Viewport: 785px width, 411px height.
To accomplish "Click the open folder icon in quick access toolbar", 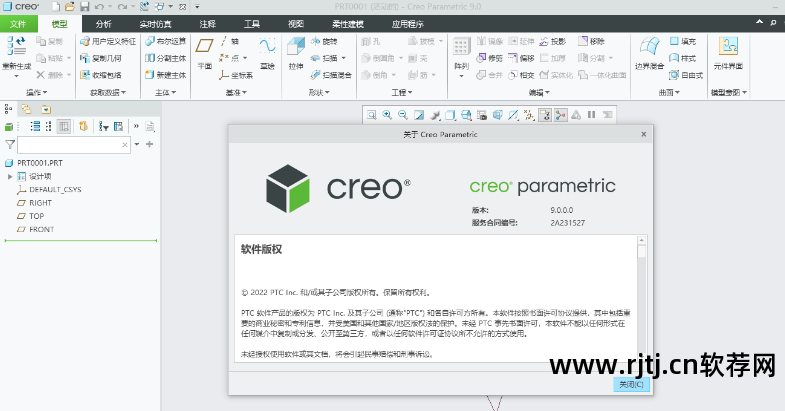I will (70, 7).
